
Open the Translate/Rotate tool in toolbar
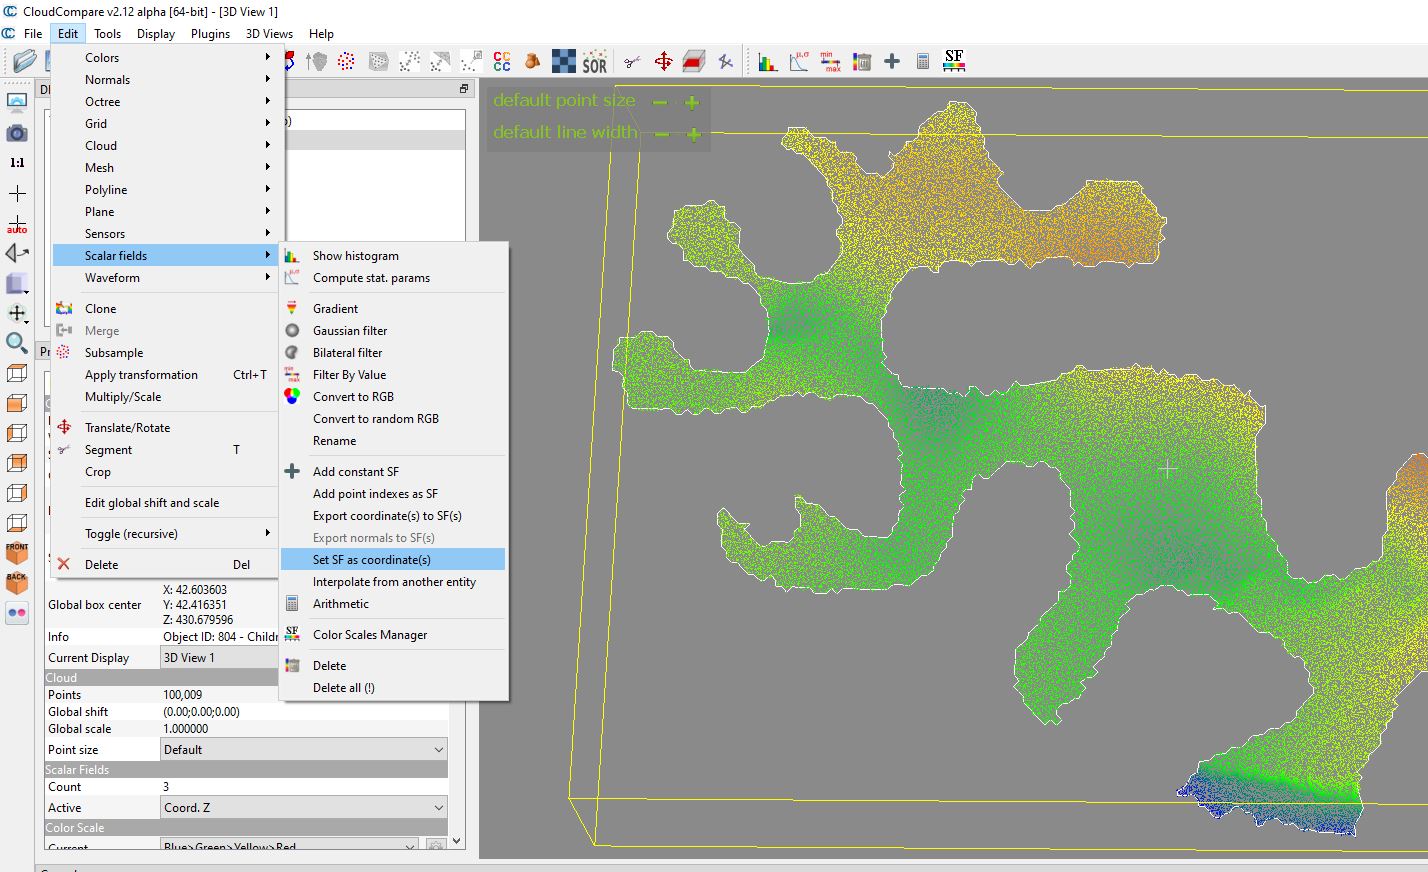tap(663, 62)
